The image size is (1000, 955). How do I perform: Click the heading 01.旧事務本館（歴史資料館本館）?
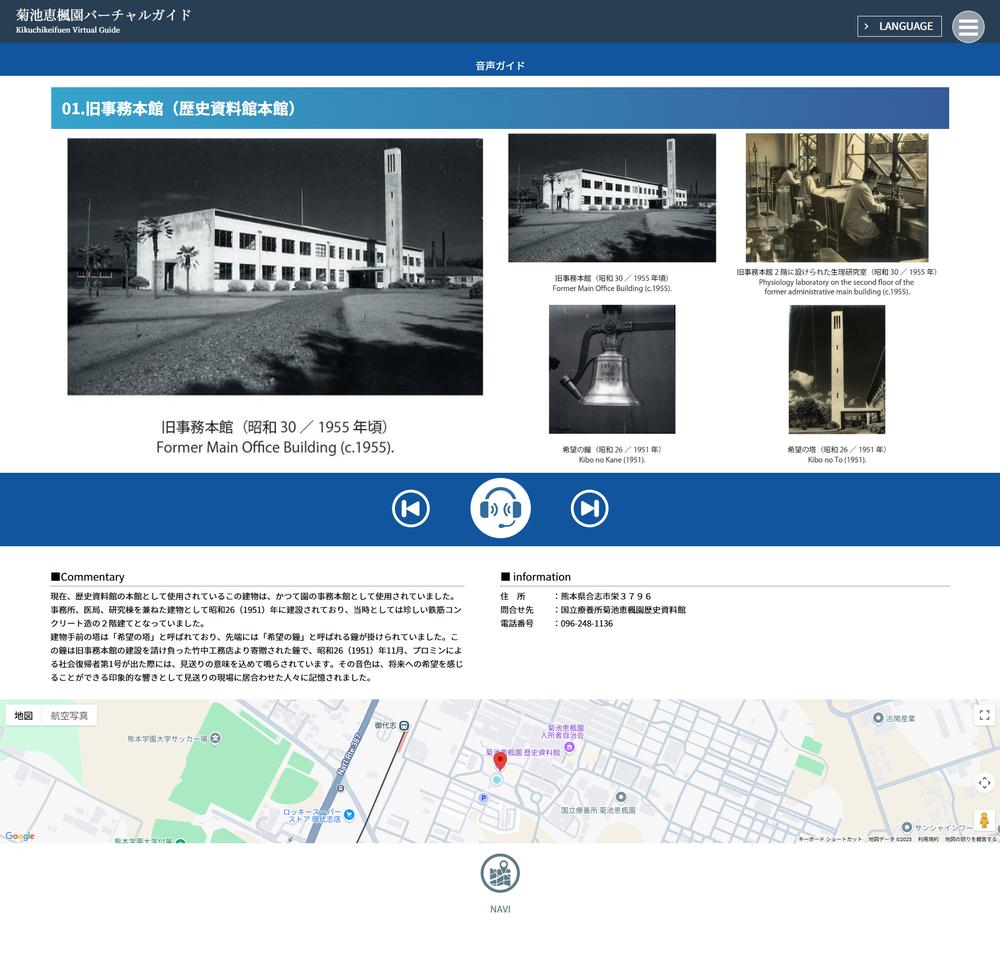coord(179,108)
